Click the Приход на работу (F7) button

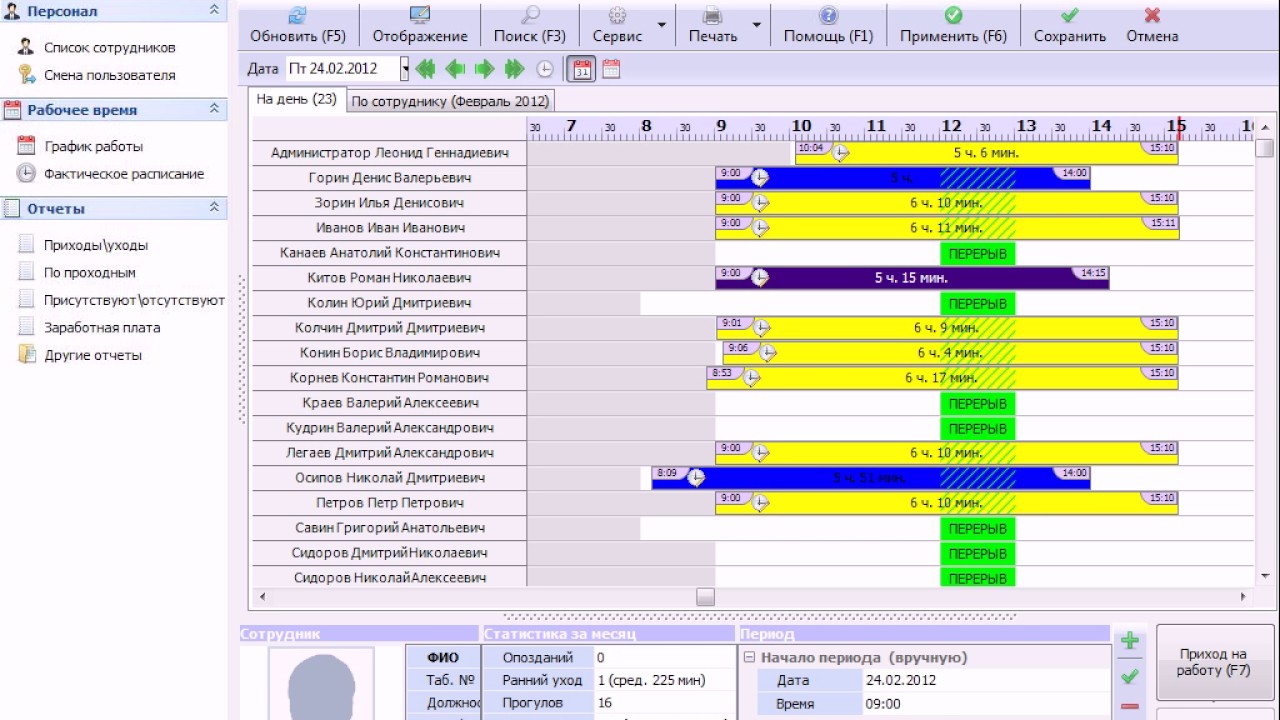click(1213, 662)
